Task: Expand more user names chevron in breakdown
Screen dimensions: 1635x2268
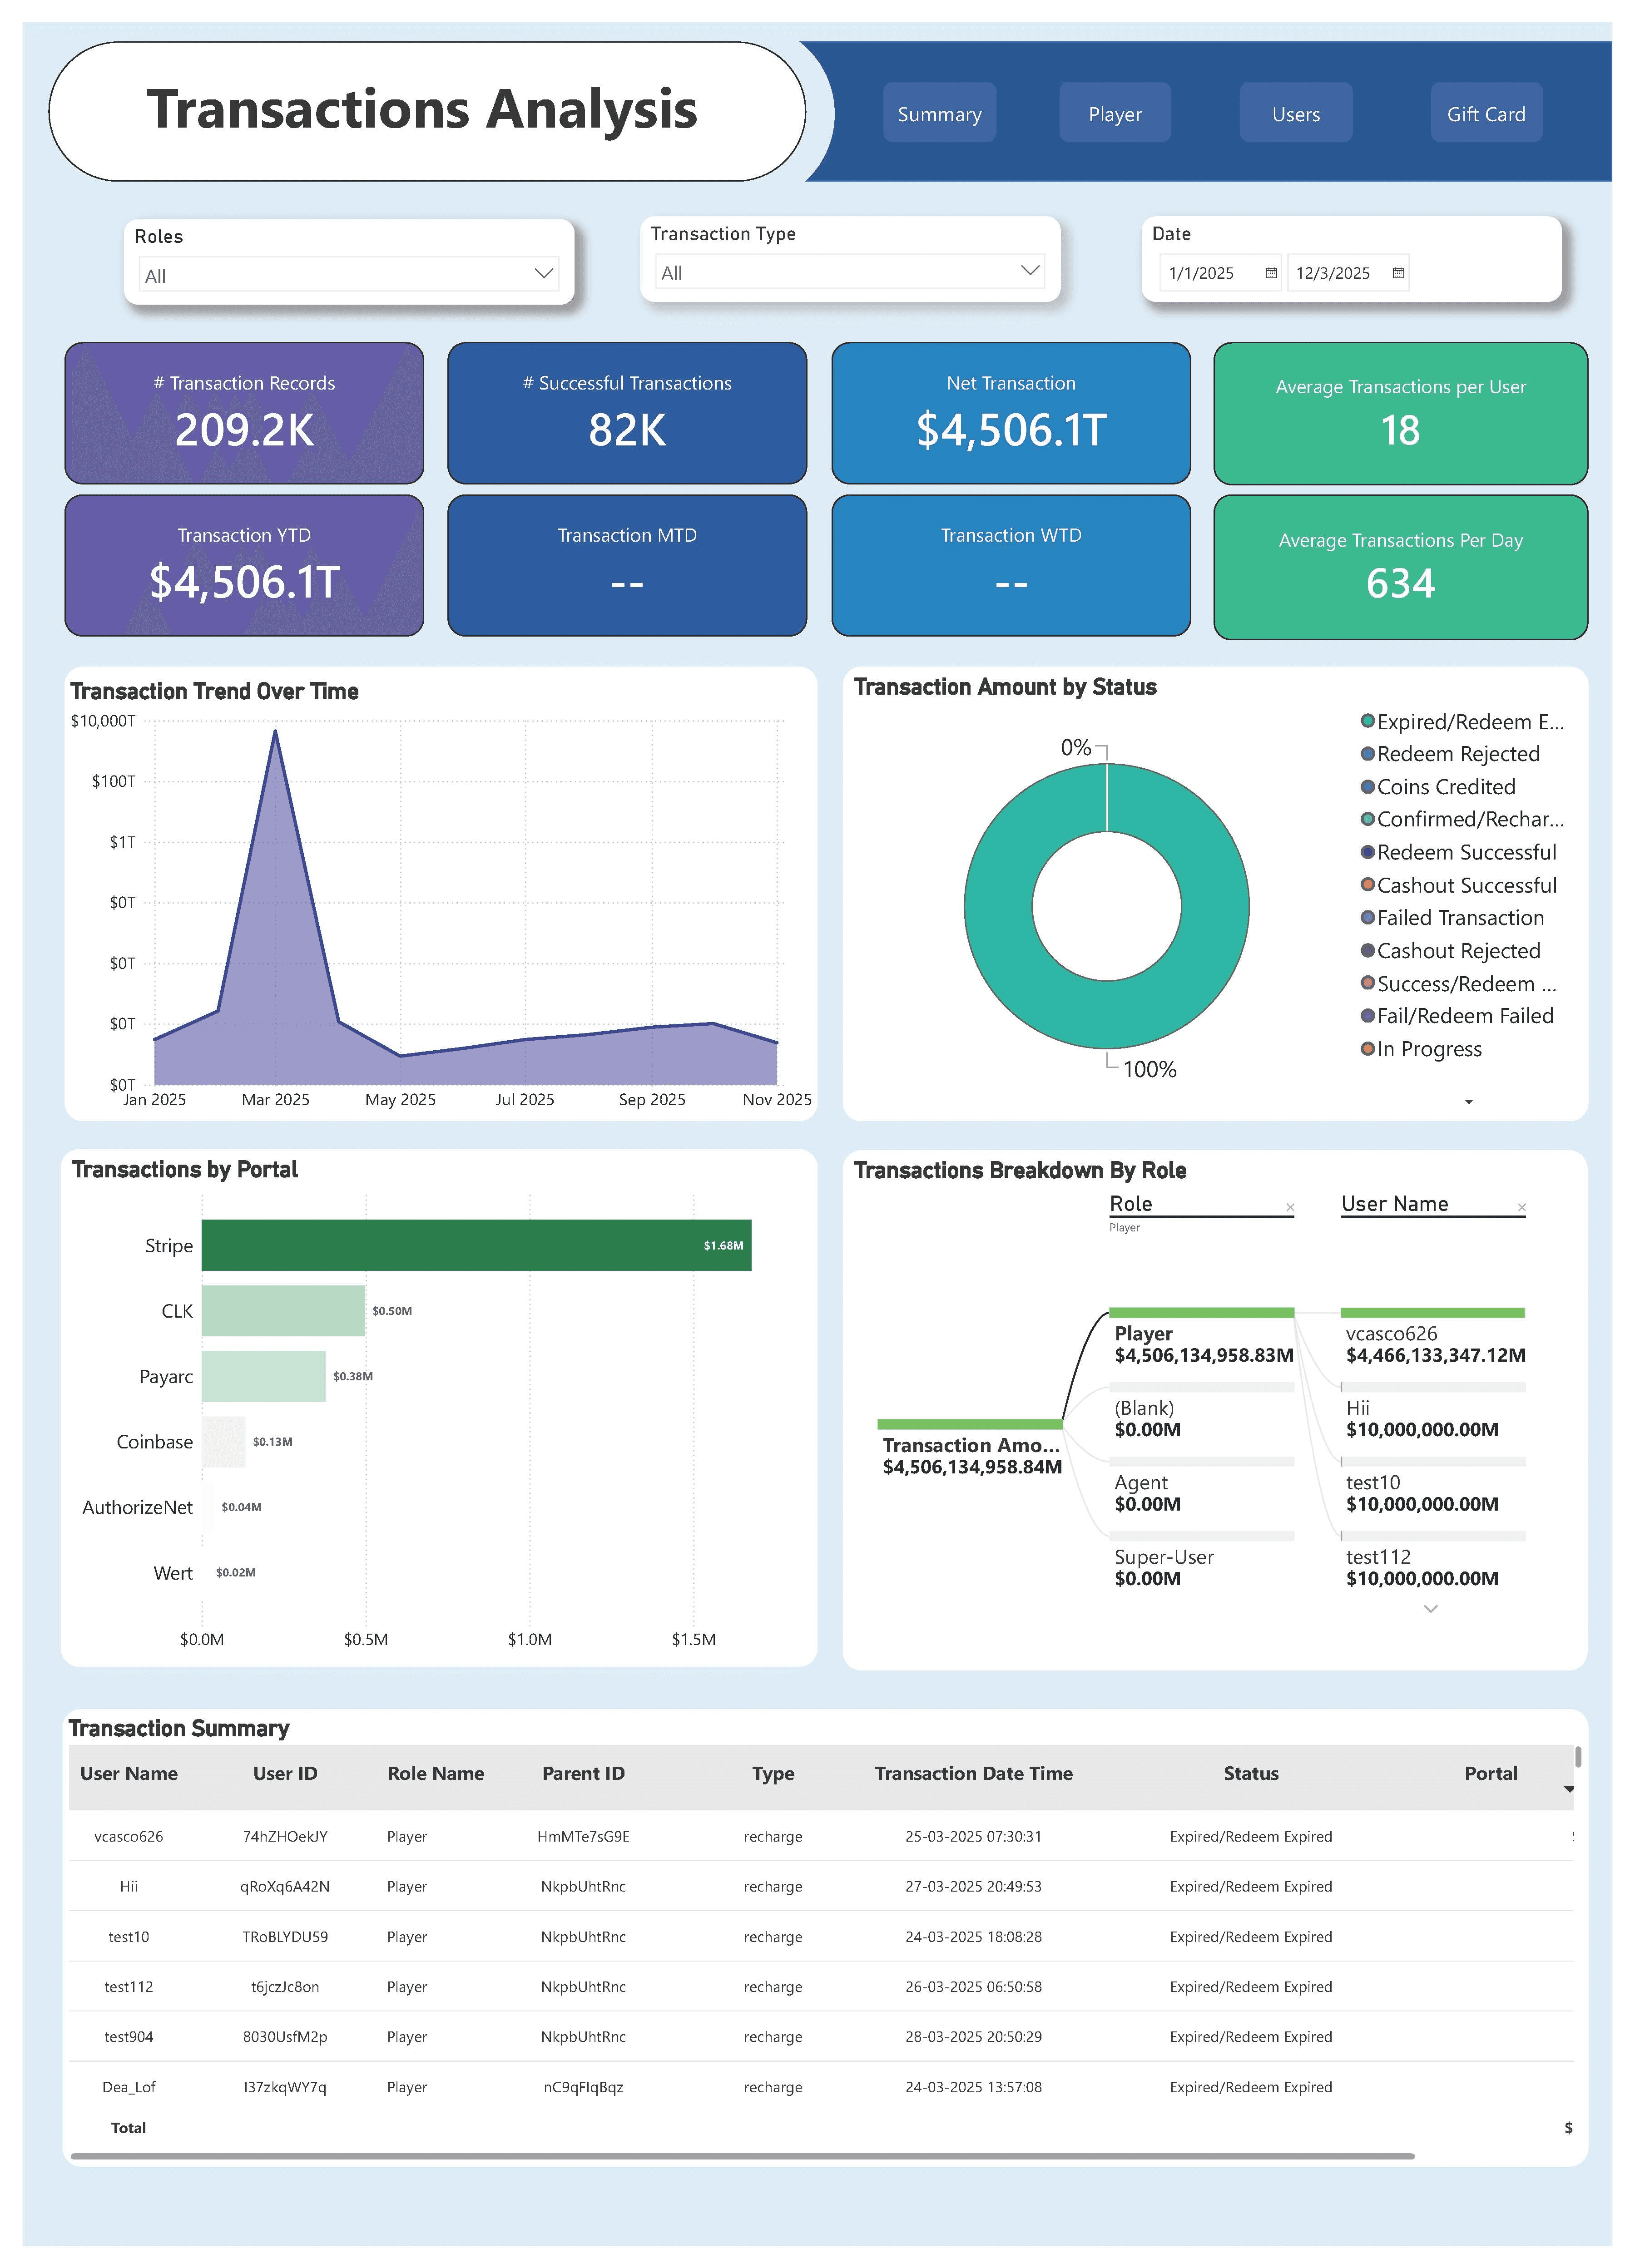Action: [x=1430, y=1609]
